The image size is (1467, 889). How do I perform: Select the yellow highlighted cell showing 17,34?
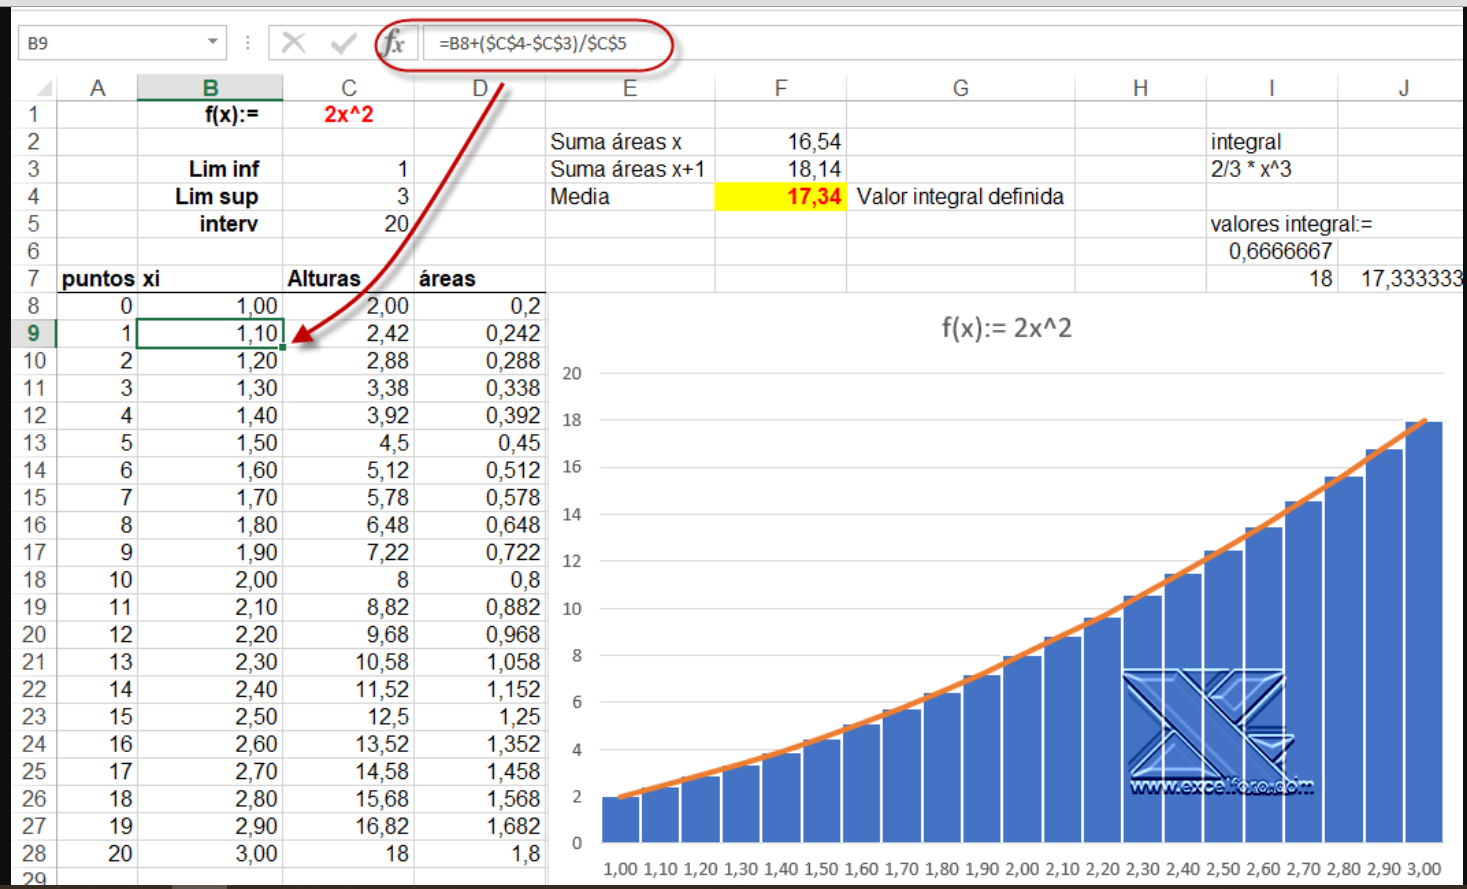pyautogui.click(x=780, y=196)
